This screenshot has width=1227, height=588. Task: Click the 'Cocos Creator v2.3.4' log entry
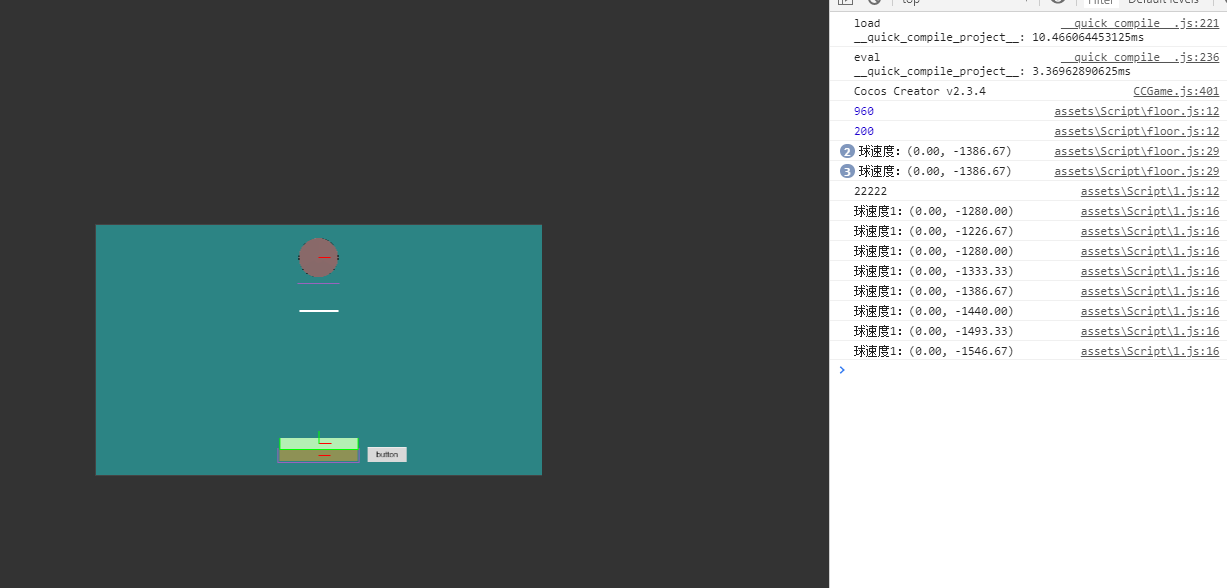coord(920,91)
